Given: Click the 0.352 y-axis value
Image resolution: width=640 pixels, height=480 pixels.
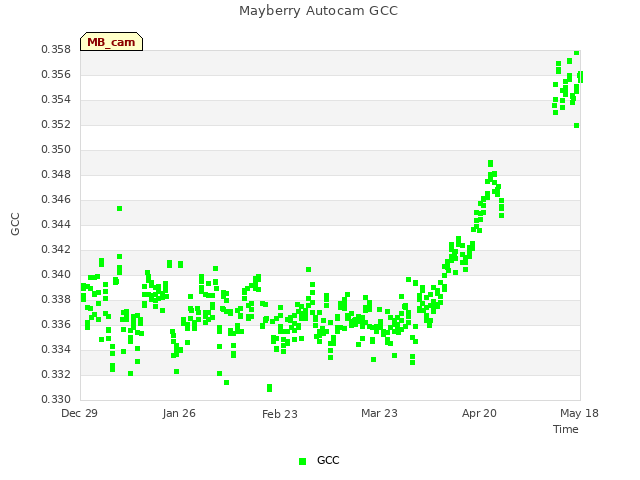Looking at the screenshot, I should tap(56, 124).
